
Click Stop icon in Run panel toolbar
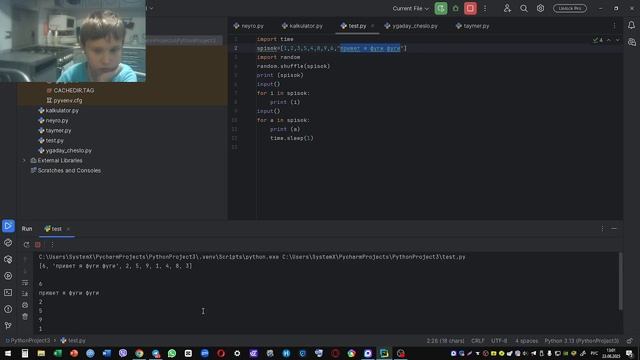(x=38, y=245)
